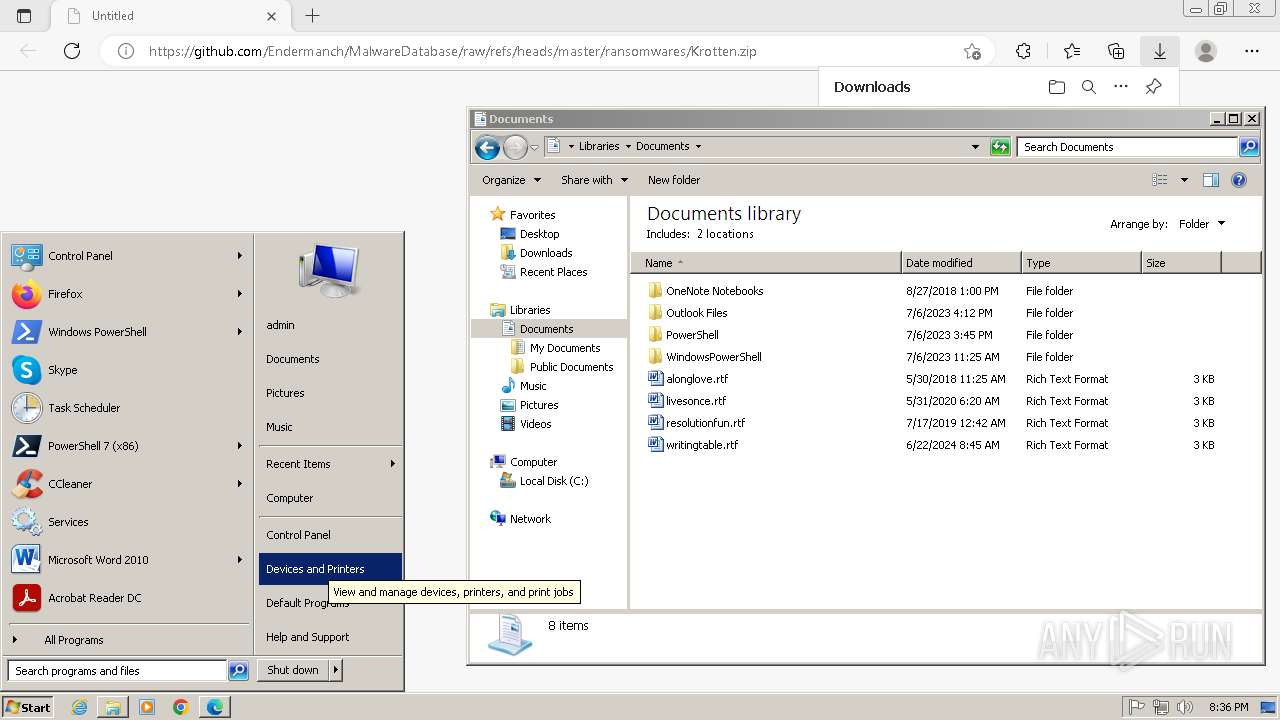Open a new Edge tab
Viewport: 1280px width, 720px height.
[x=312, y=16]
